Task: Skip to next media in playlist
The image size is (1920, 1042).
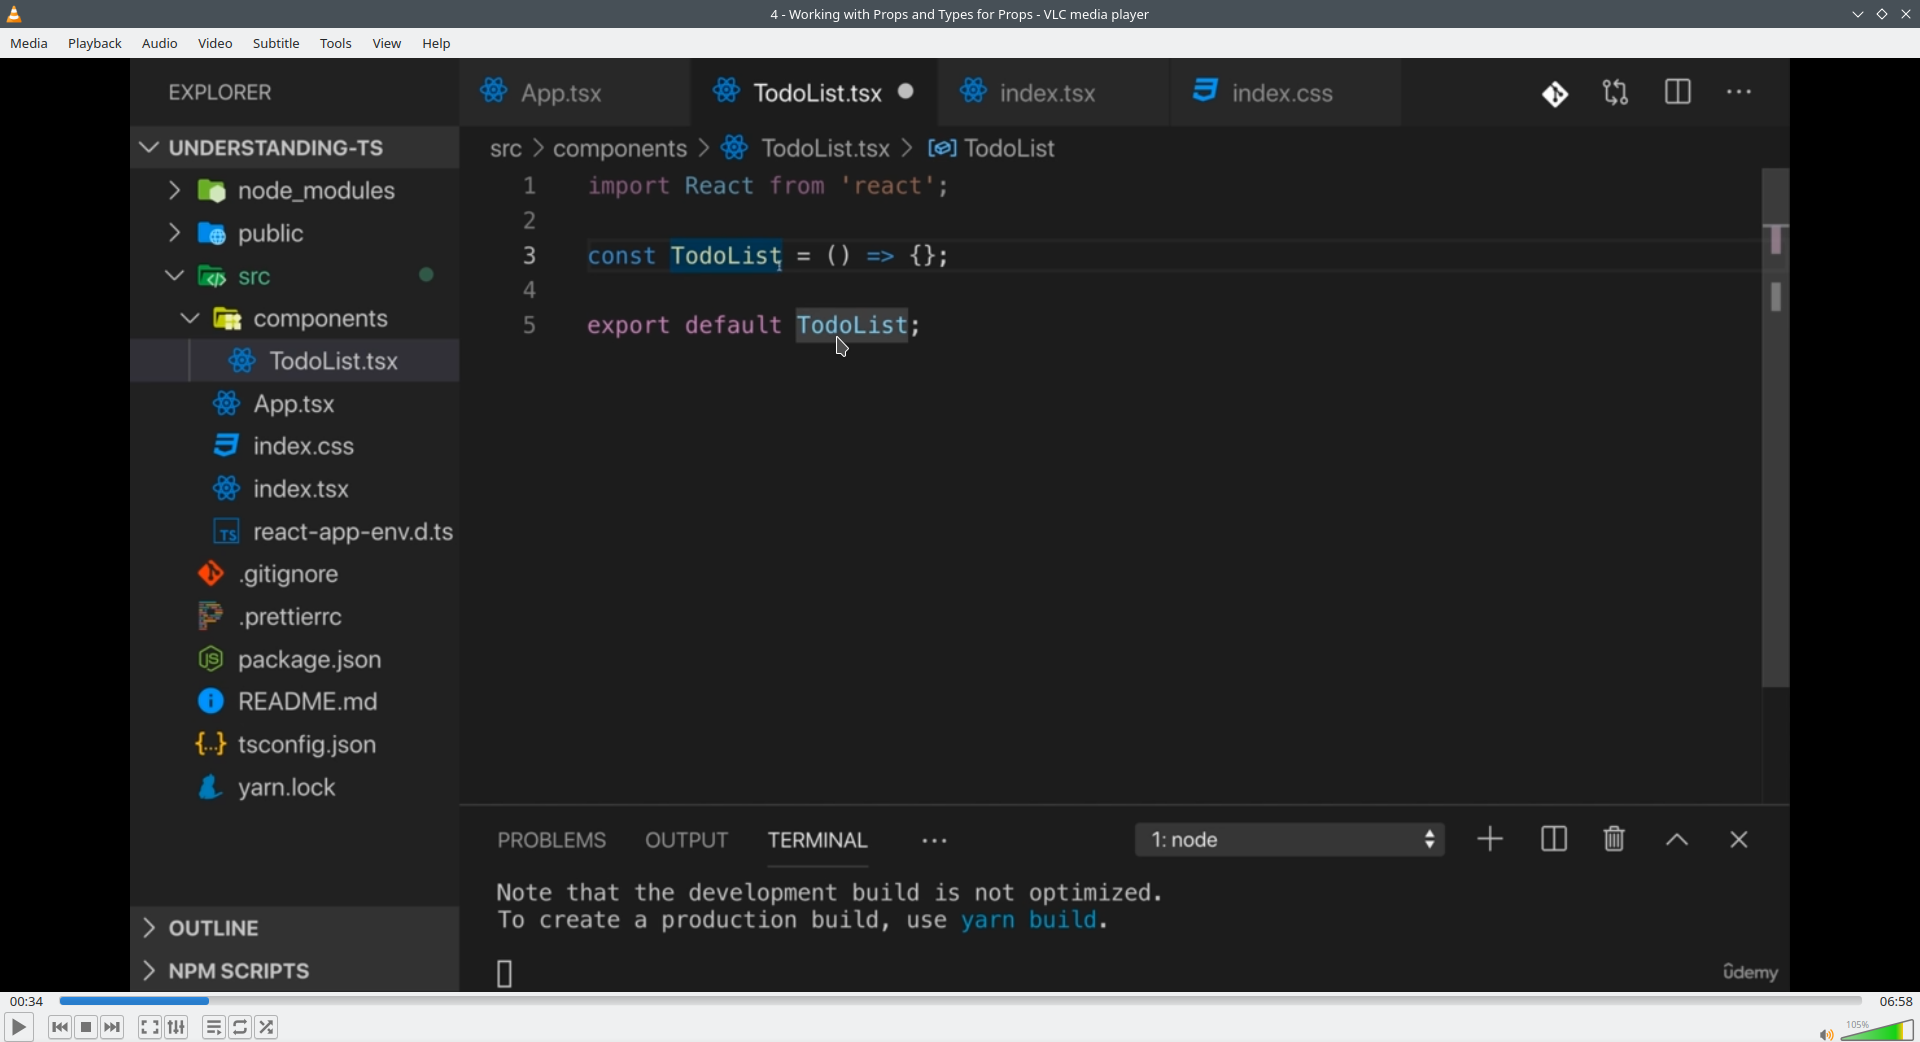Action: (x=113, y=1027)
